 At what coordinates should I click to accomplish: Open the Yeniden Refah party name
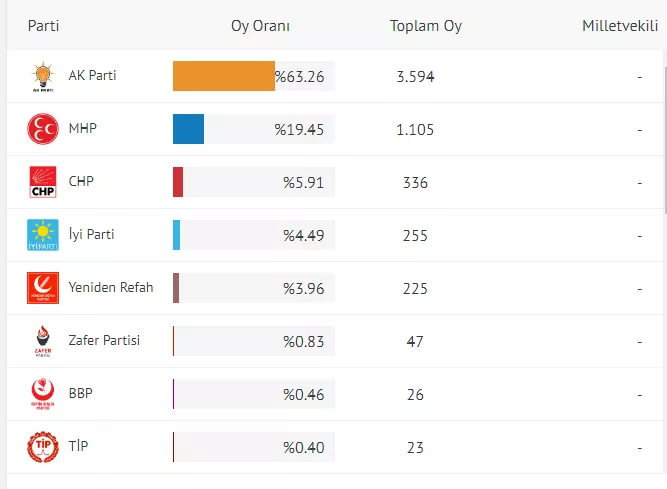pos(111,288)
